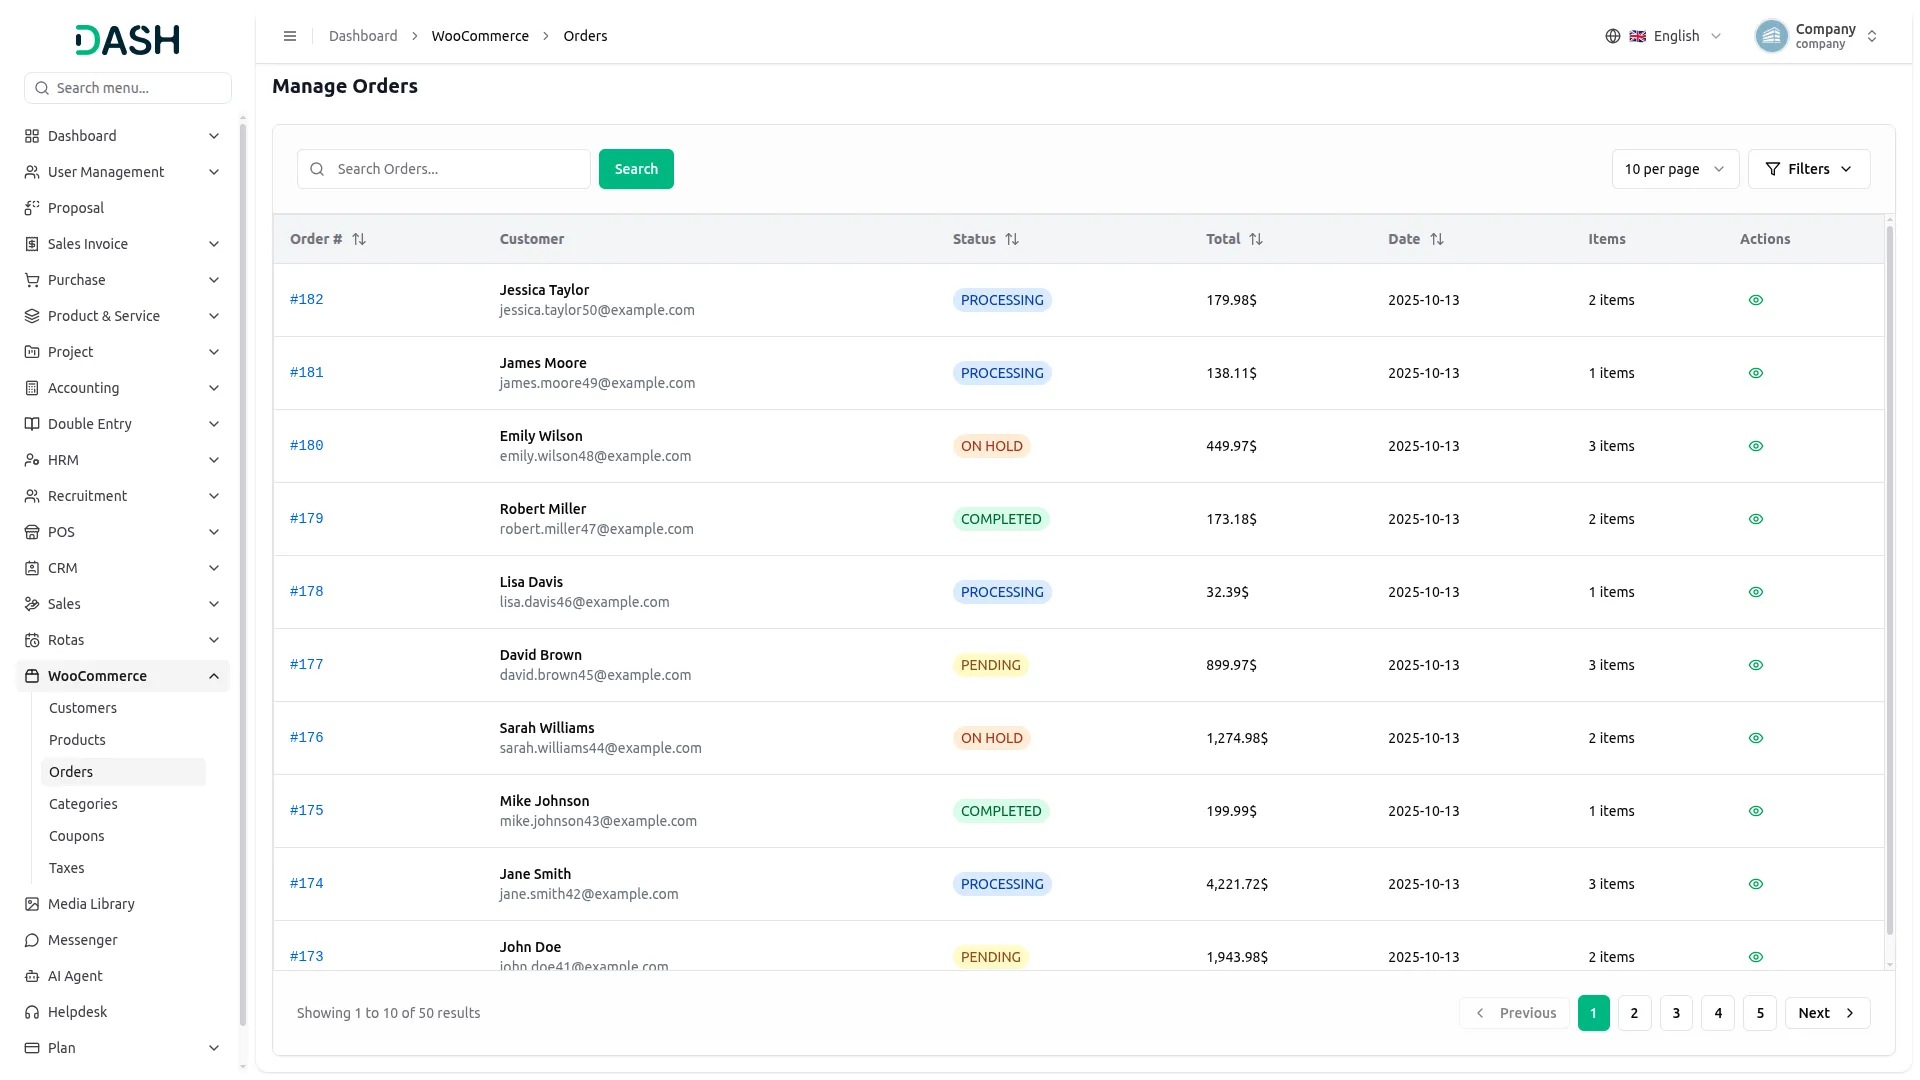Expand the HRM menu chevron
This screenshot has height=1080, width=1920.
(214, 460)
